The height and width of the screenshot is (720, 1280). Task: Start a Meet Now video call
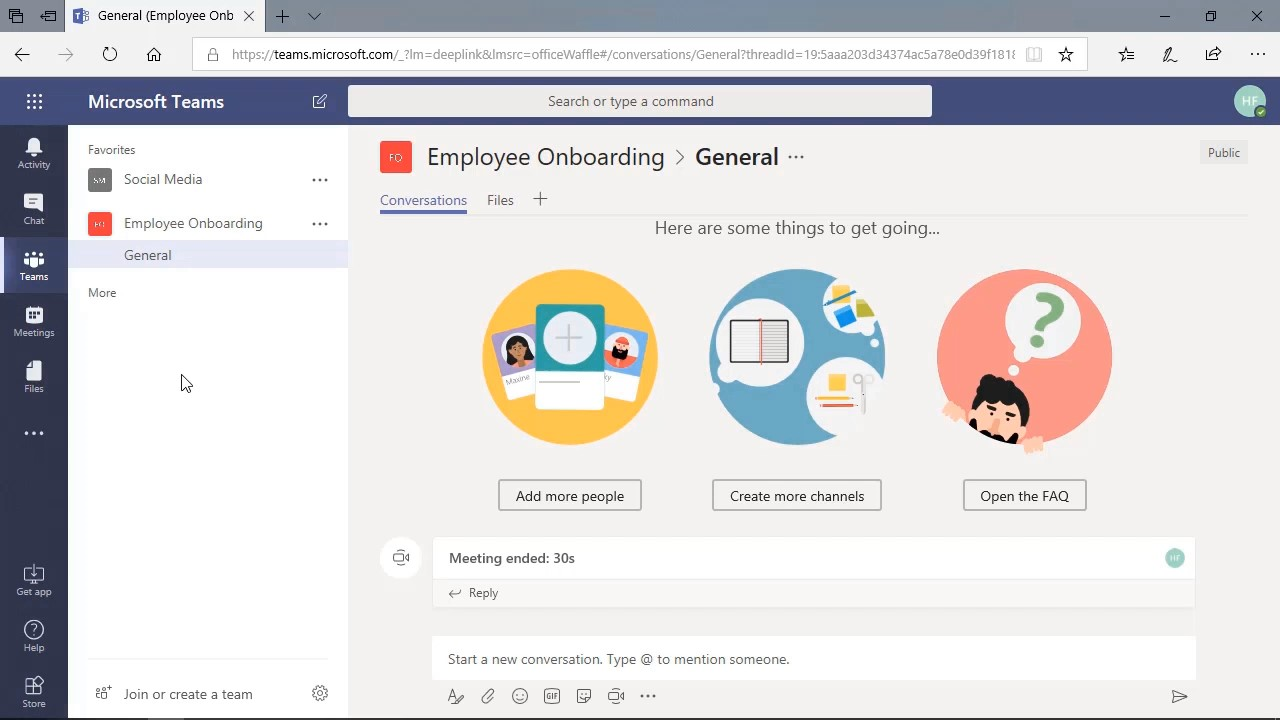(616, 696)
